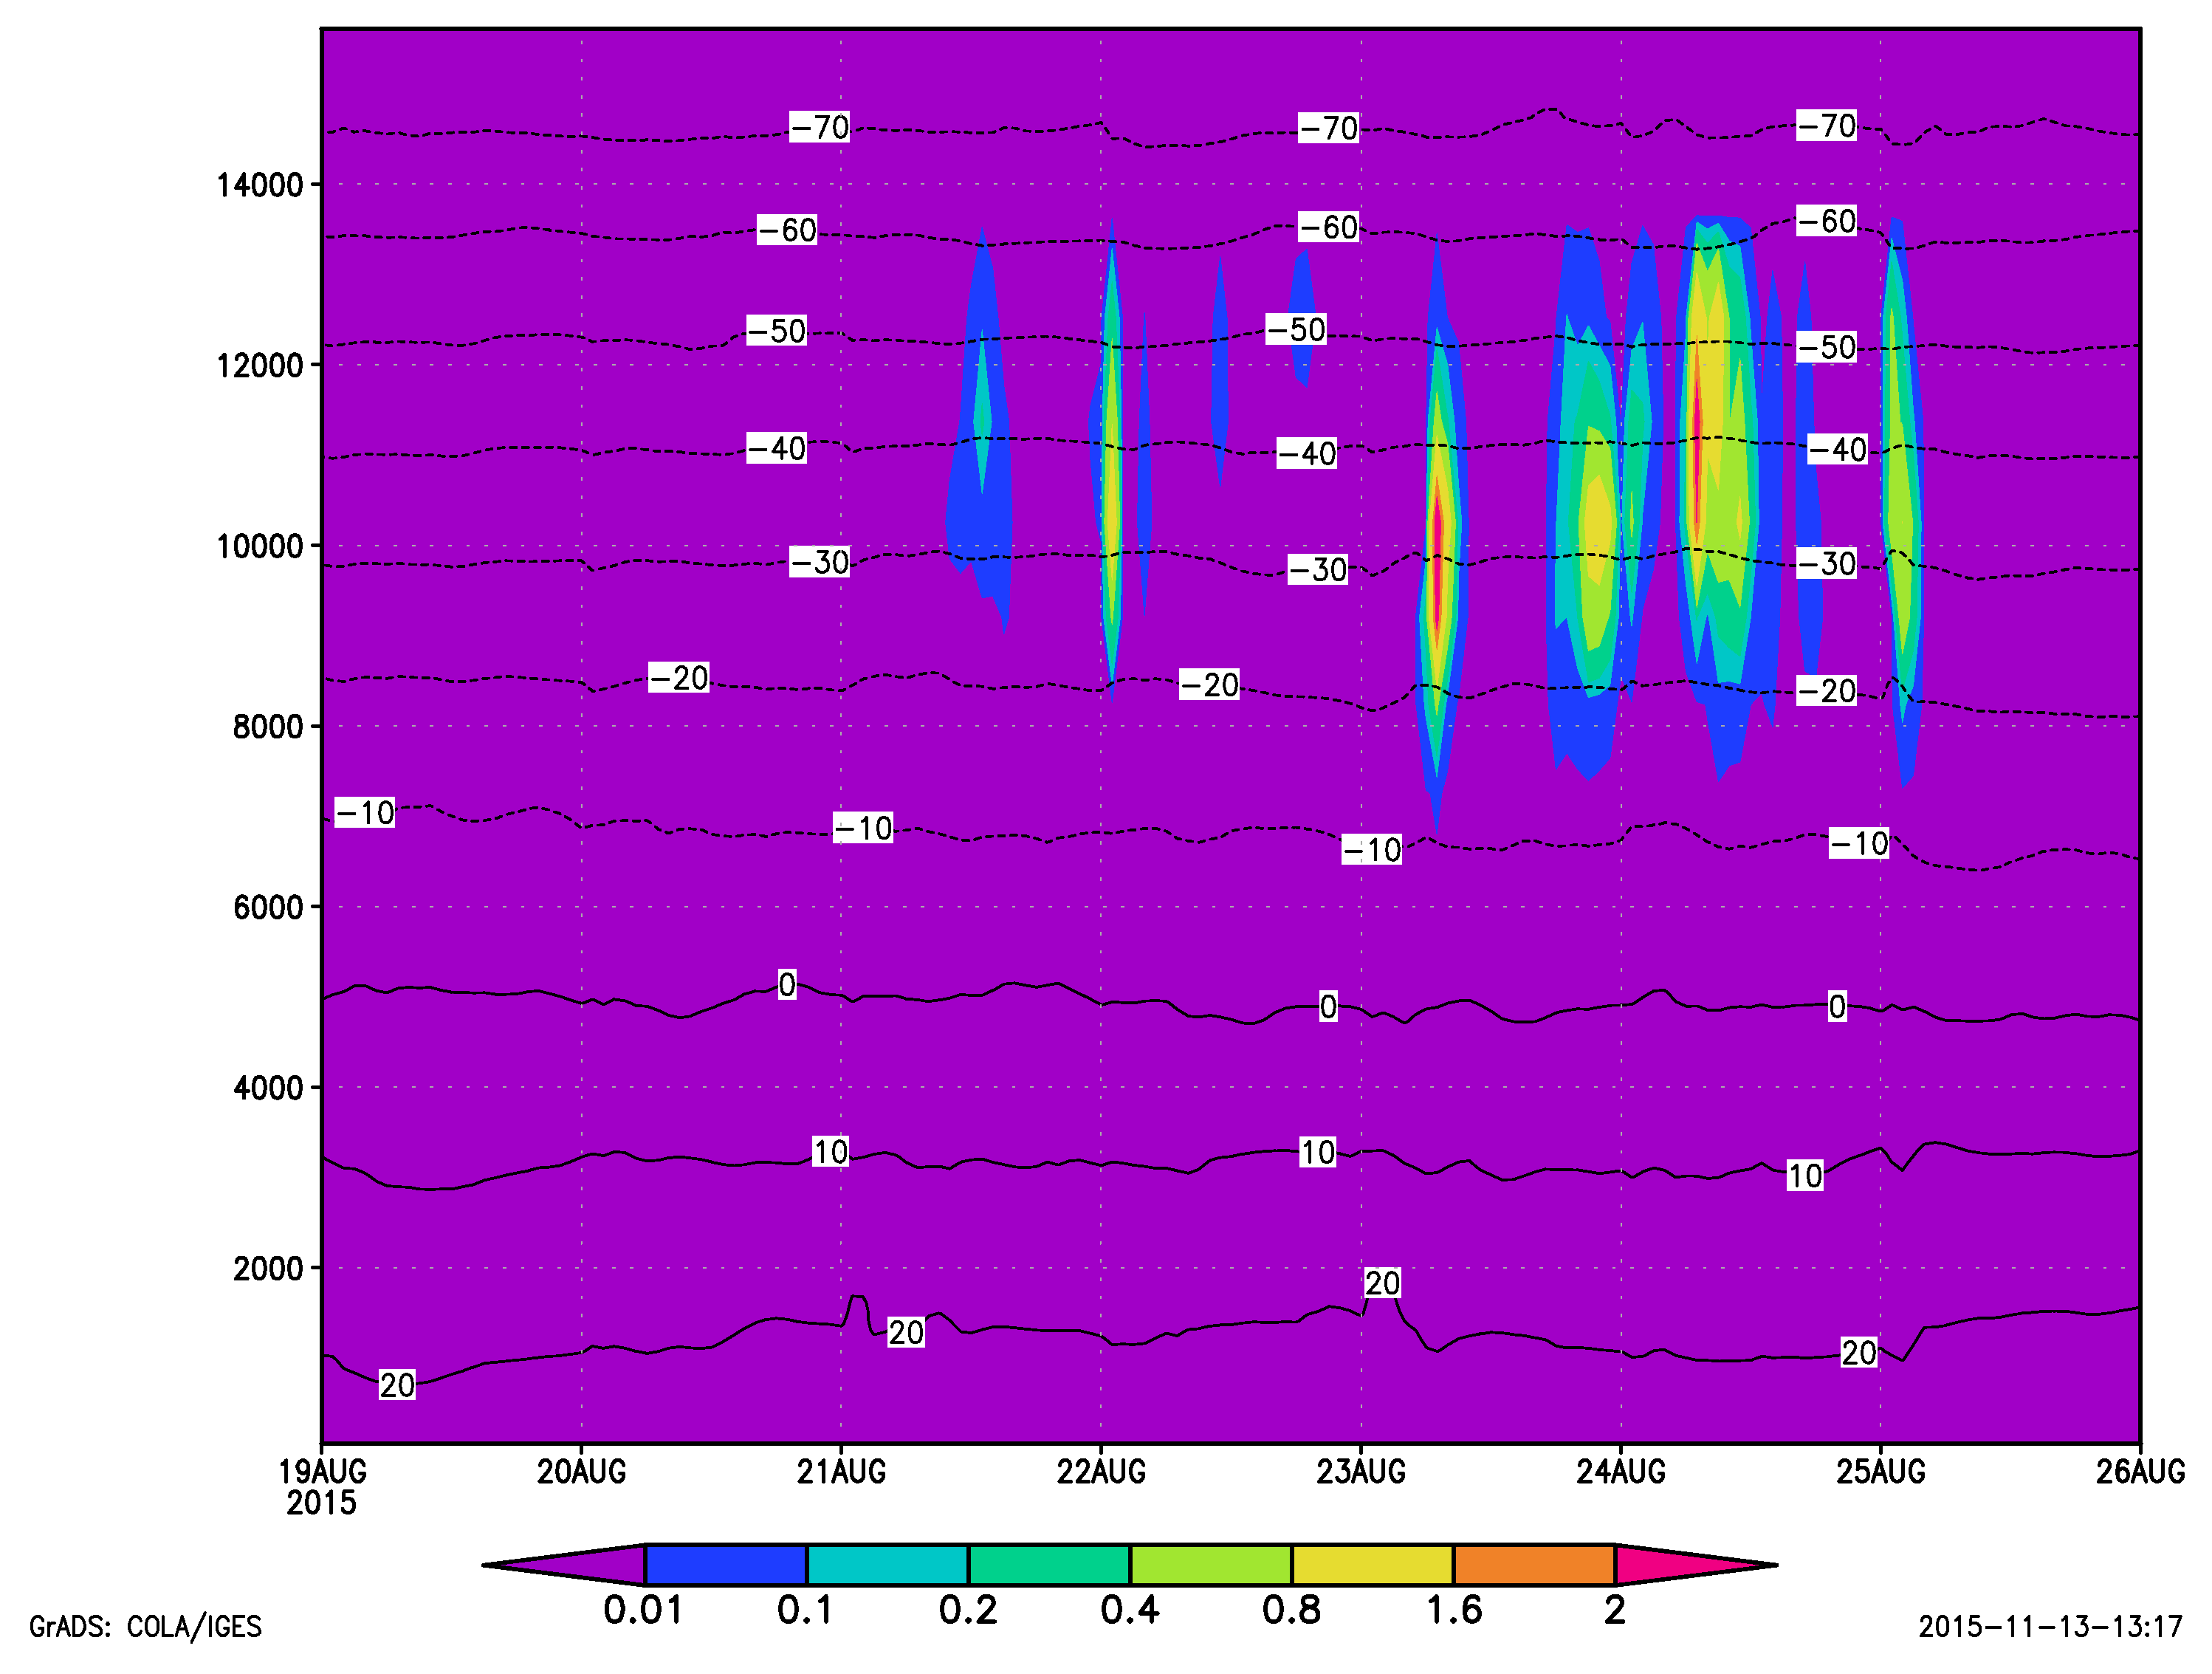Pick the green 0.2–0.4 colorbar segment
The width and height of the screenshot is (2212, 1674).
(x=1049, y=1565)
